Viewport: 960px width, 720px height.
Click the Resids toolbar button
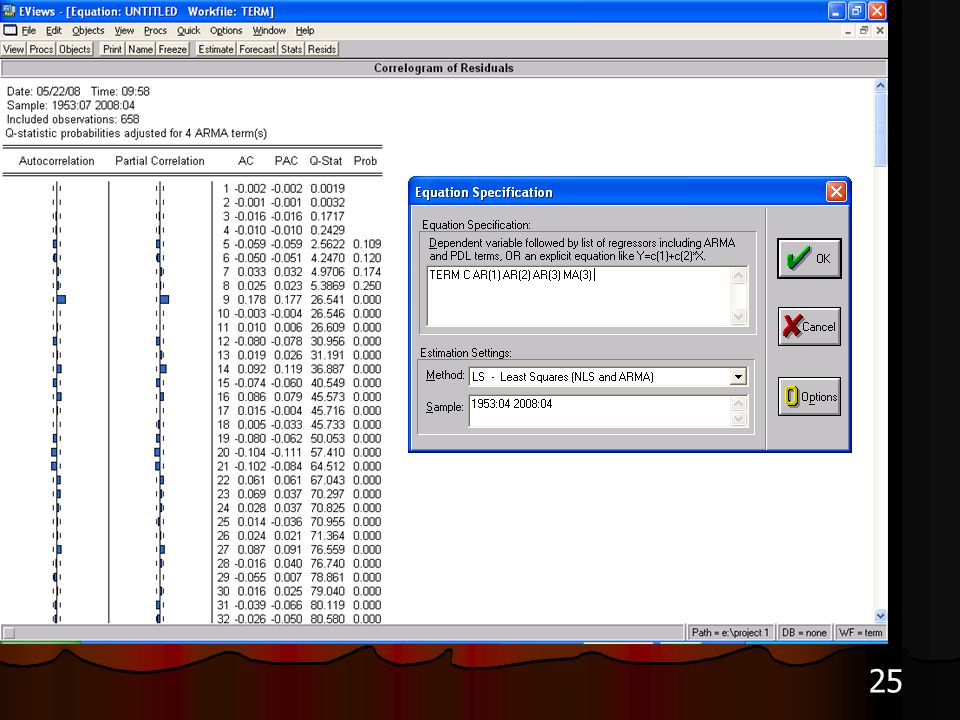coord(321,49)
